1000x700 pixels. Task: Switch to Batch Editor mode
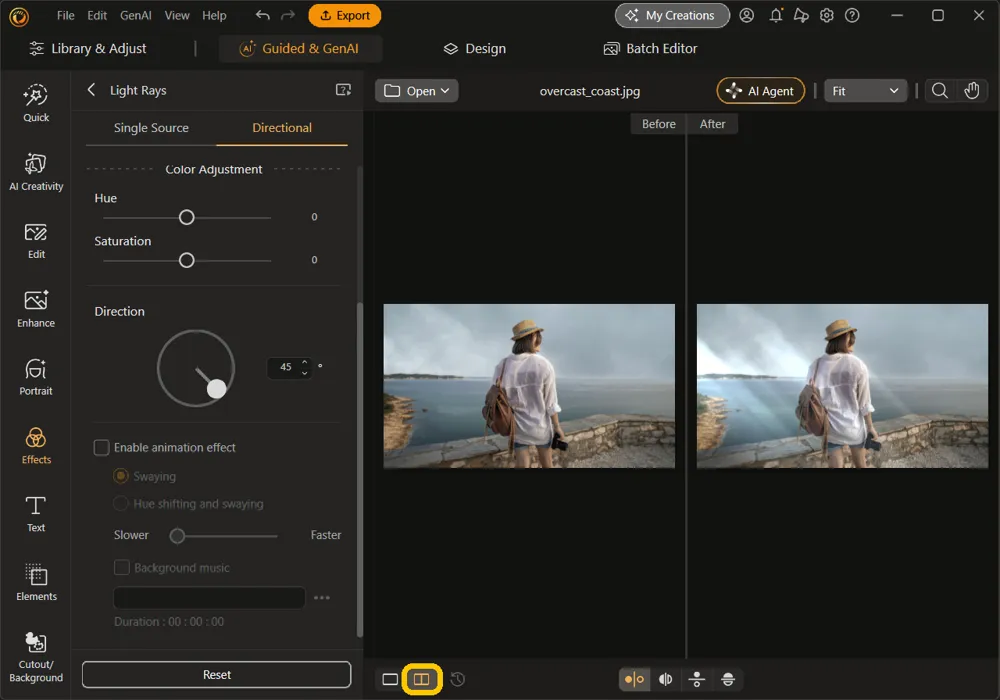pyautogui.click(x=650, y=48)
